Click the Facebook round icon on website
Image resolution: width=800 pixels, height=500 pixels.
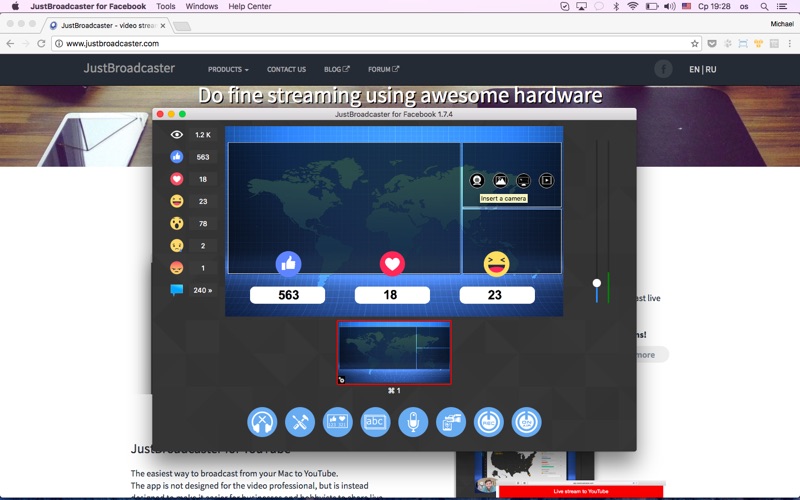pyautogui.click(x=663, y=68)
